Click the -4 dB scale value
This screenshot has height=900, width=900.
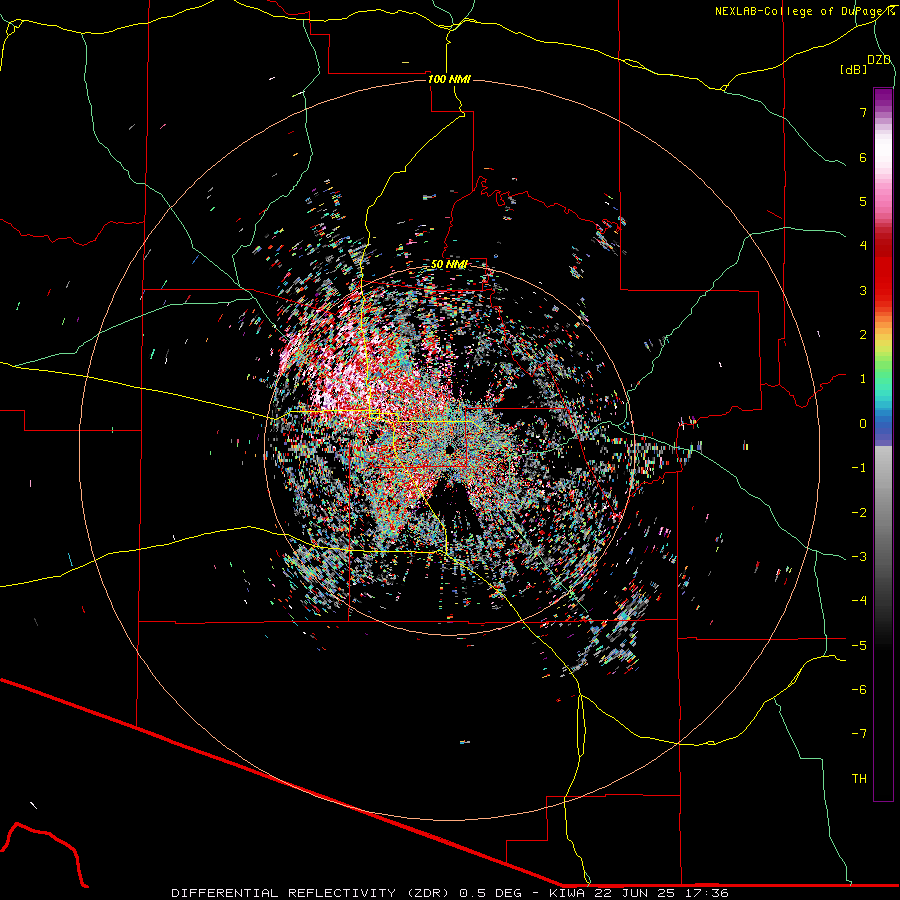click(859, 601)
